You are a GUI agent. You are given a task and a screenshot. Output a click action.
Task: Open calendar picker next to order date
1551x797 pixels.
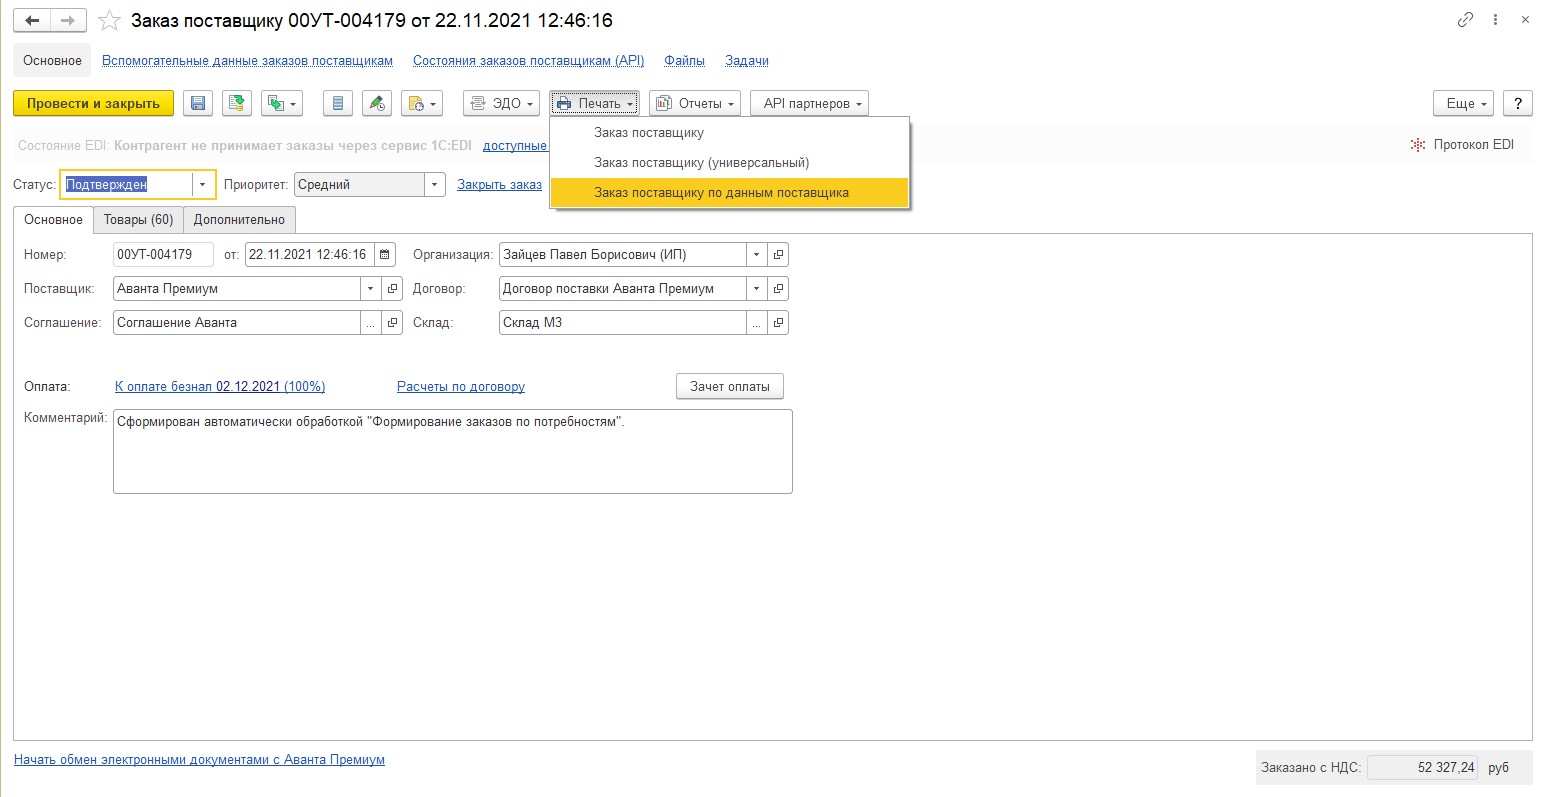click(386, 255)
